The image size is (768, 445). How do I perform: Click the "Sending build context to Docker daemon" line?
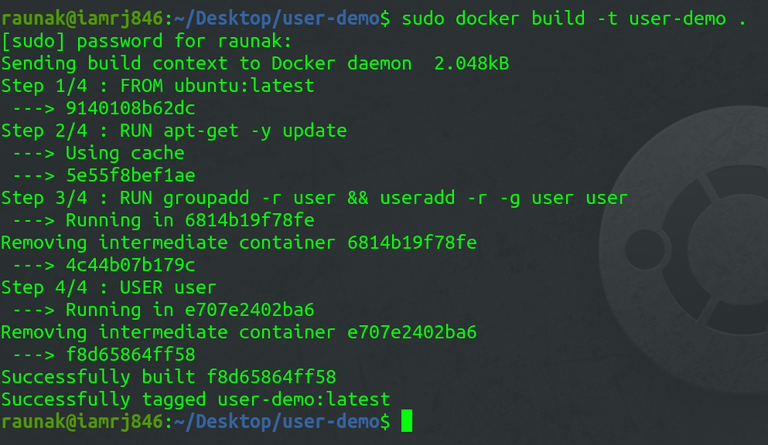255,63
